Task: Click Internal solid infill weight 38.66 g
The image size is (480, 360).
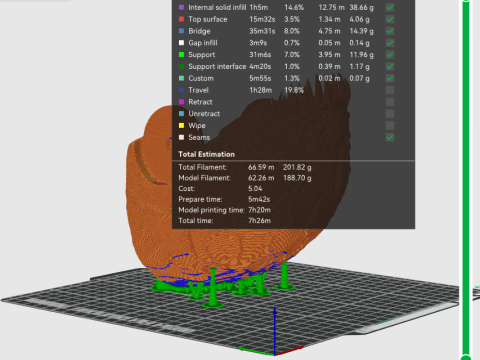Action: click(361, 7)
